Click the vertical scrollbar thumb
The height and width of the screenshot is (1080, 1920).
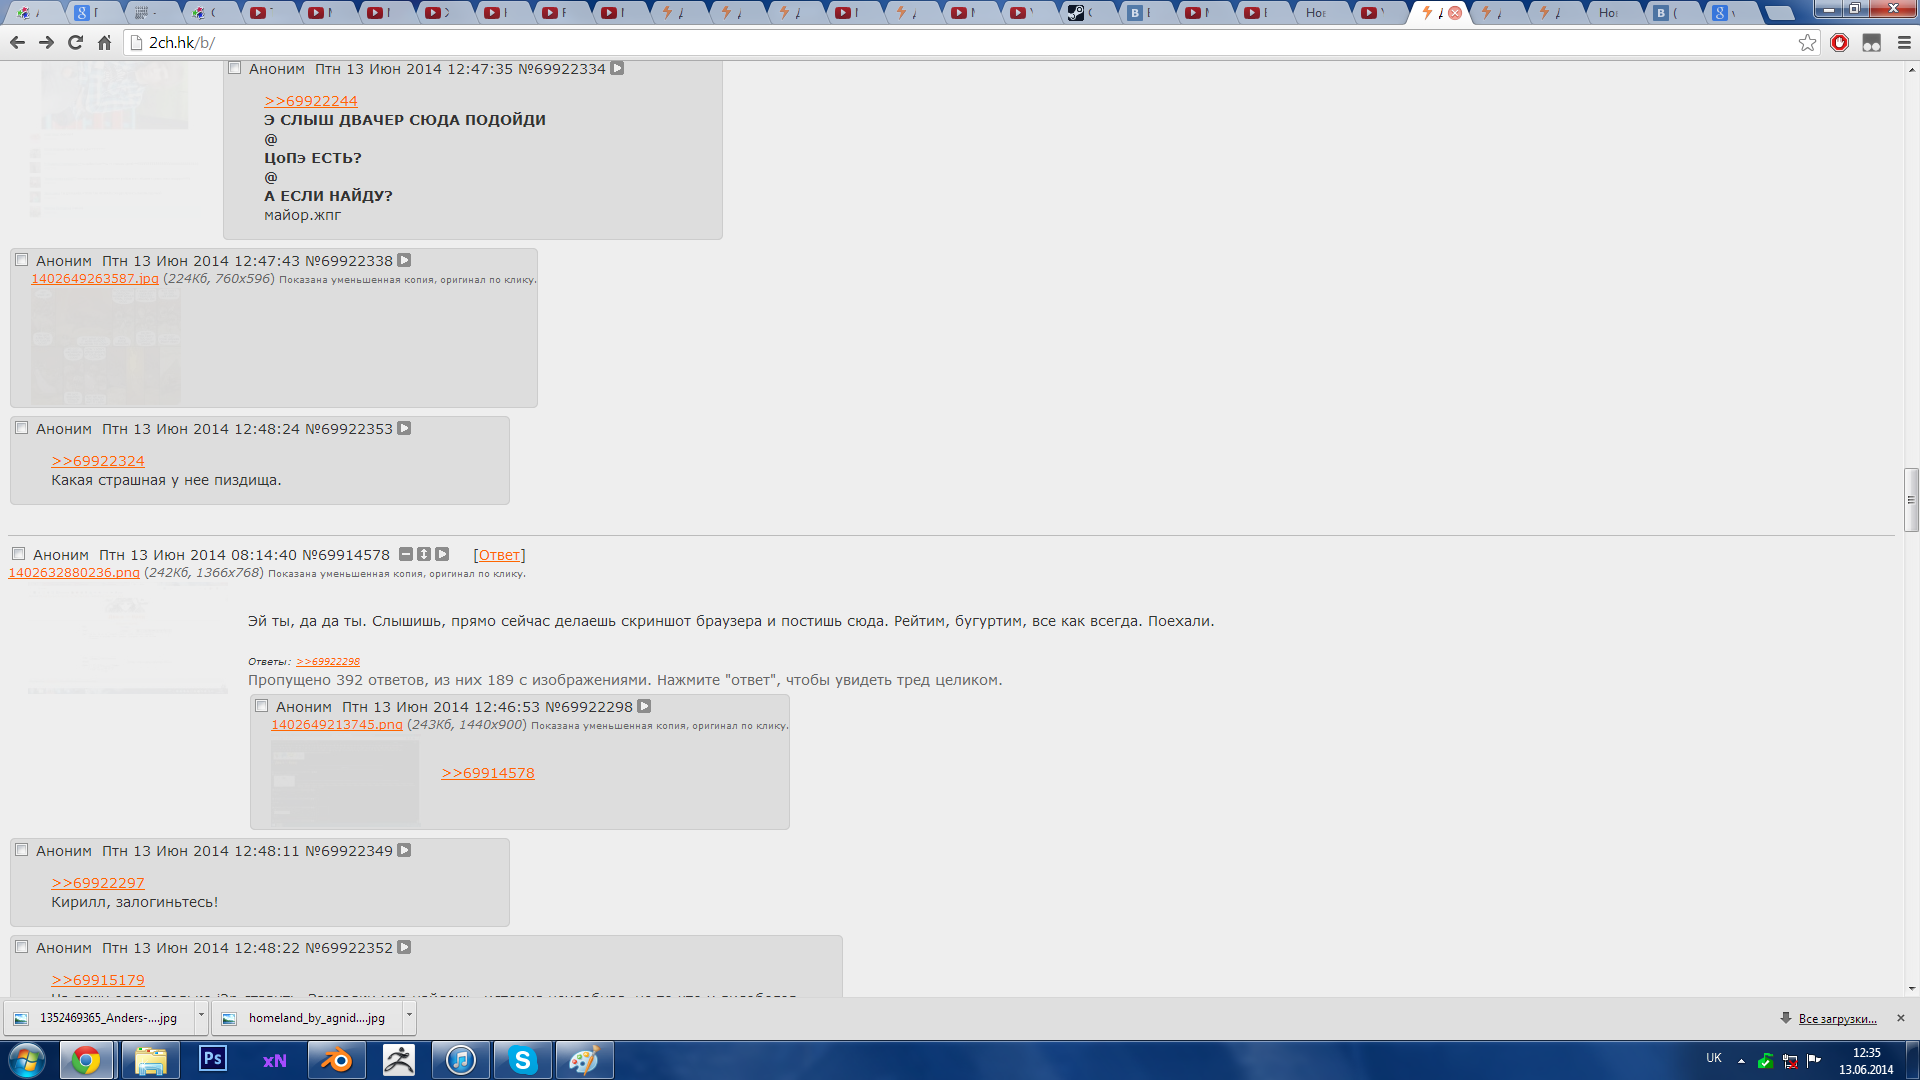[1911, 499]
